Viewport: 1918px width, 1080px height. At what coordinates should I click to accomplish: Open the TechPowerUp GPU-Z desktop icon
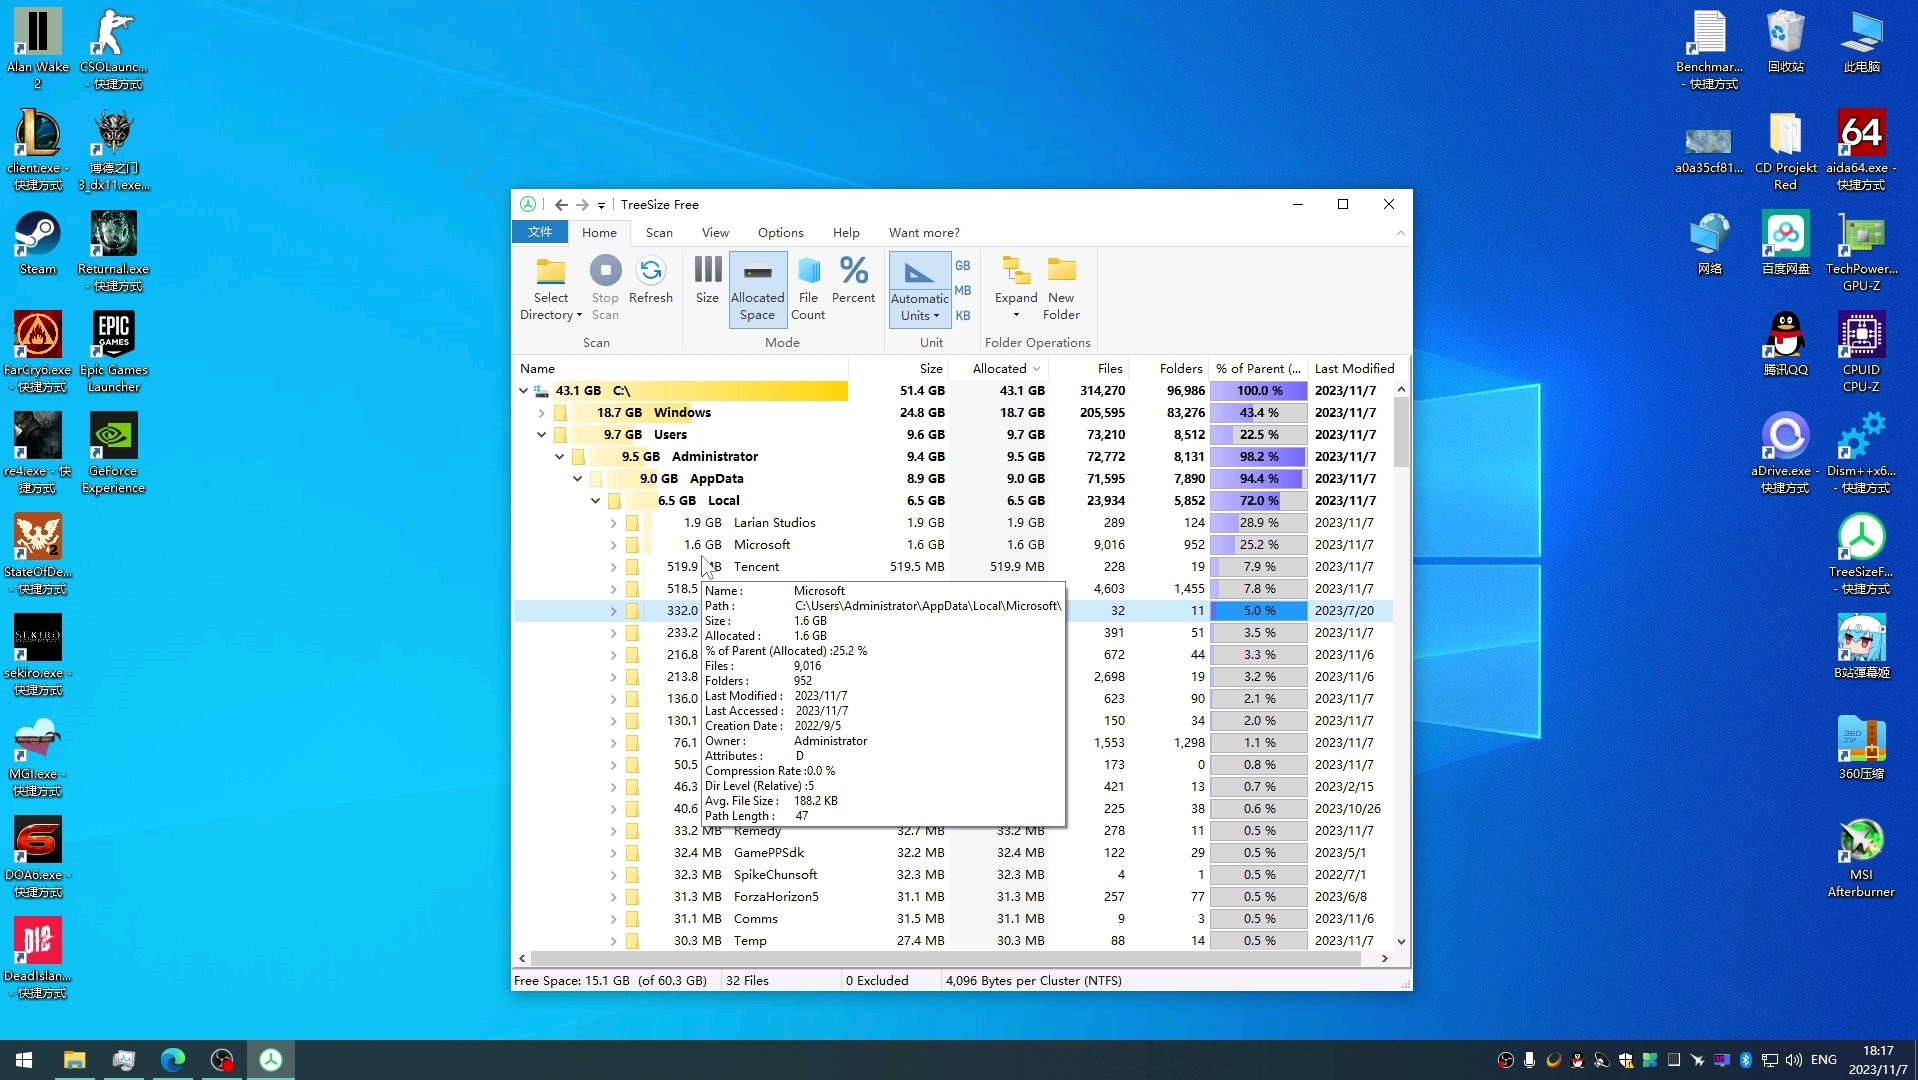[x=1861, y=251]
